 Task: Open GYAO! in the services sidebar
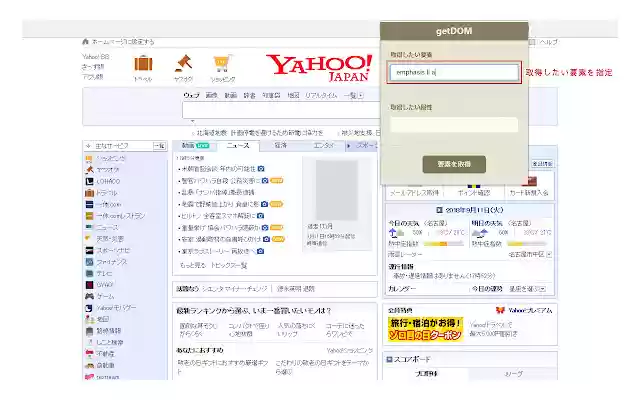click(105, 284)
